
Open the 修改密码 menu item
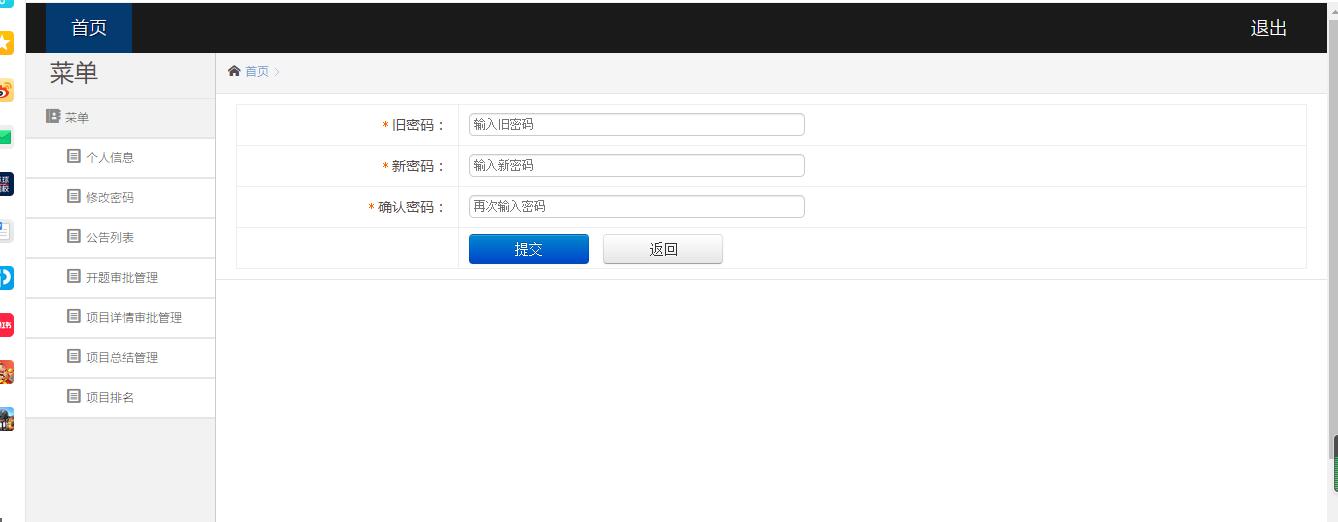tap(120, 198)
